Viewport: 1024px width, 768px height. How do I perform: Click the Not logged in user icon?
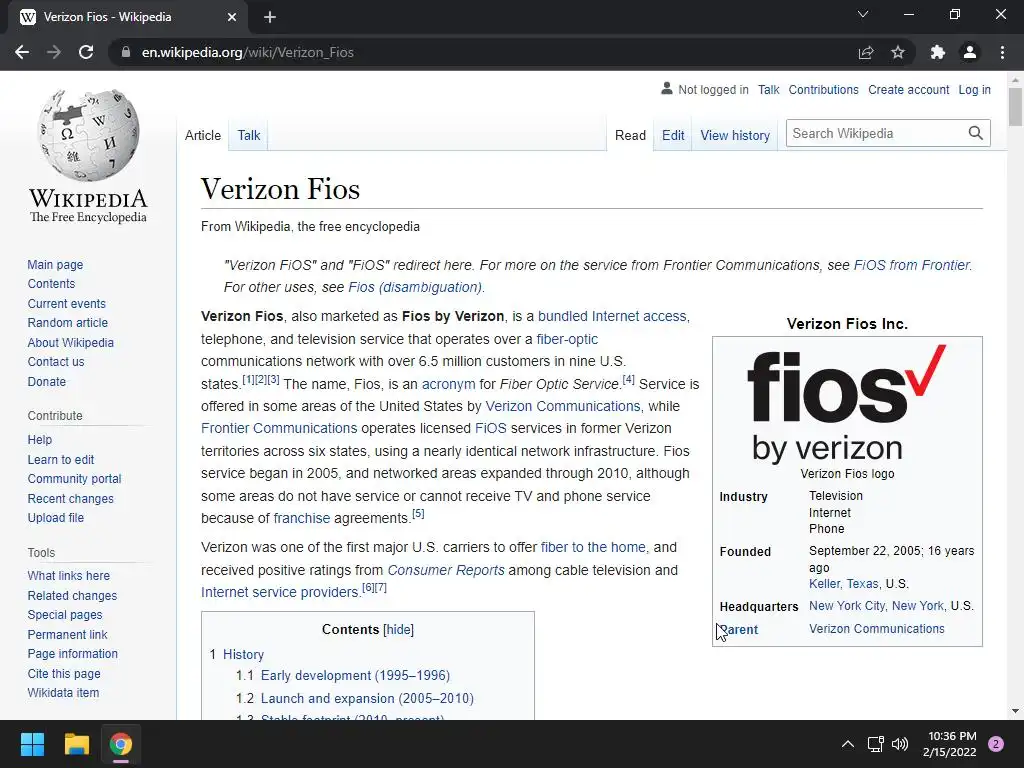pos(666,88)
